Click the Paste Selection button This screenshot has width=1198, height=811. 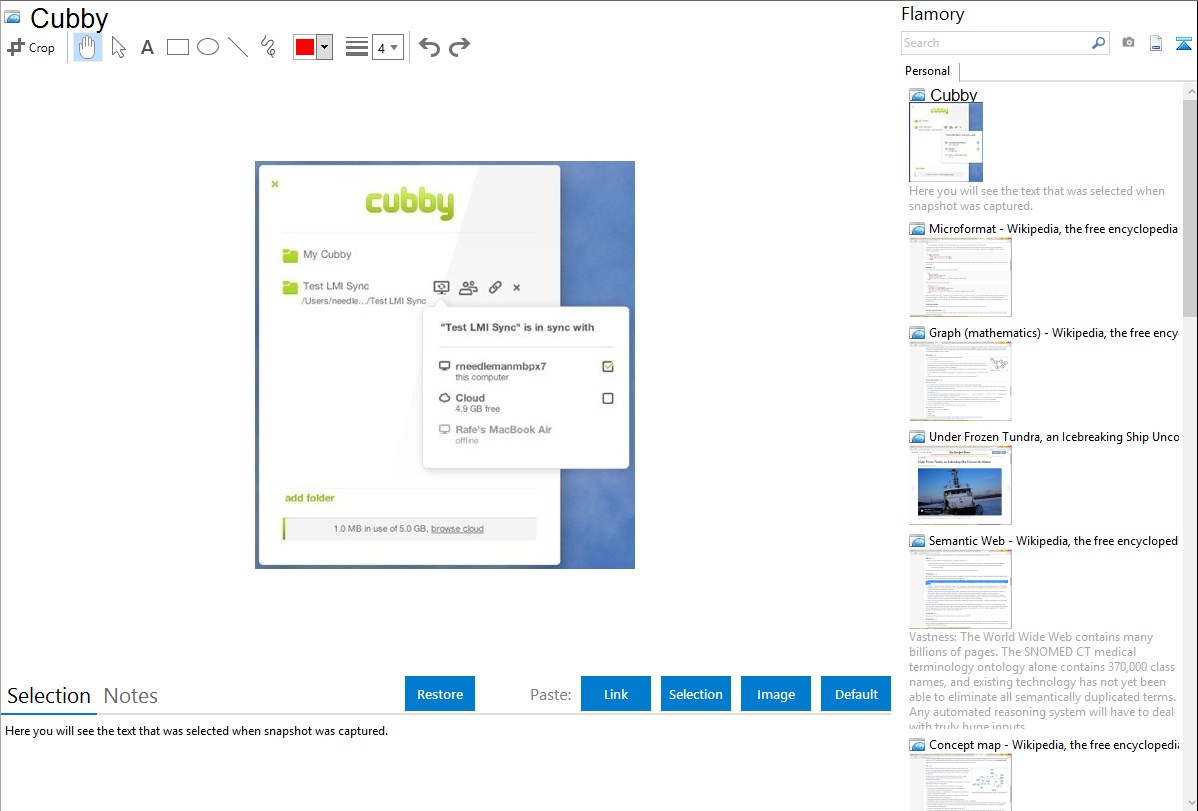(696, 694)
